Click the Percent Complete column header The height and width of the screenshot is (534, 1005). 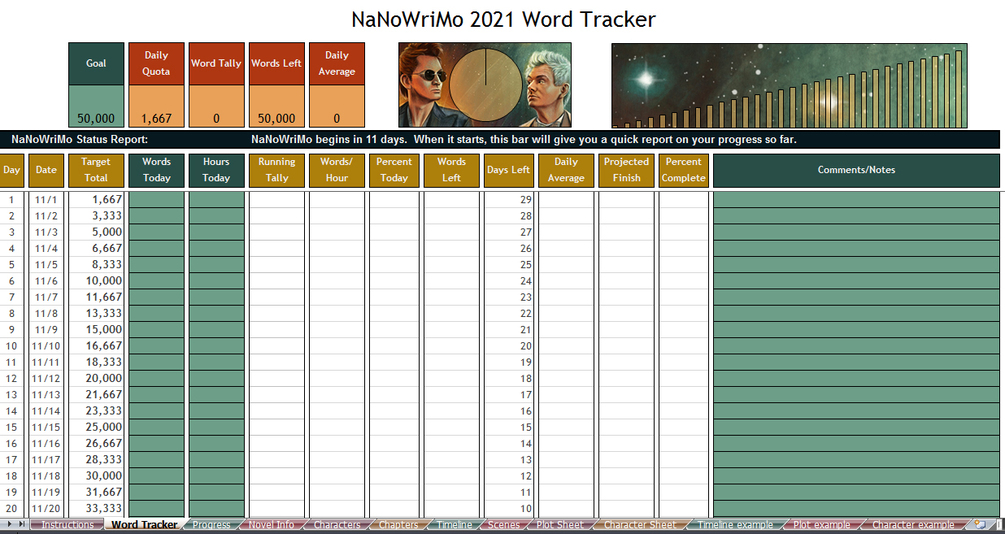point(683,170)
